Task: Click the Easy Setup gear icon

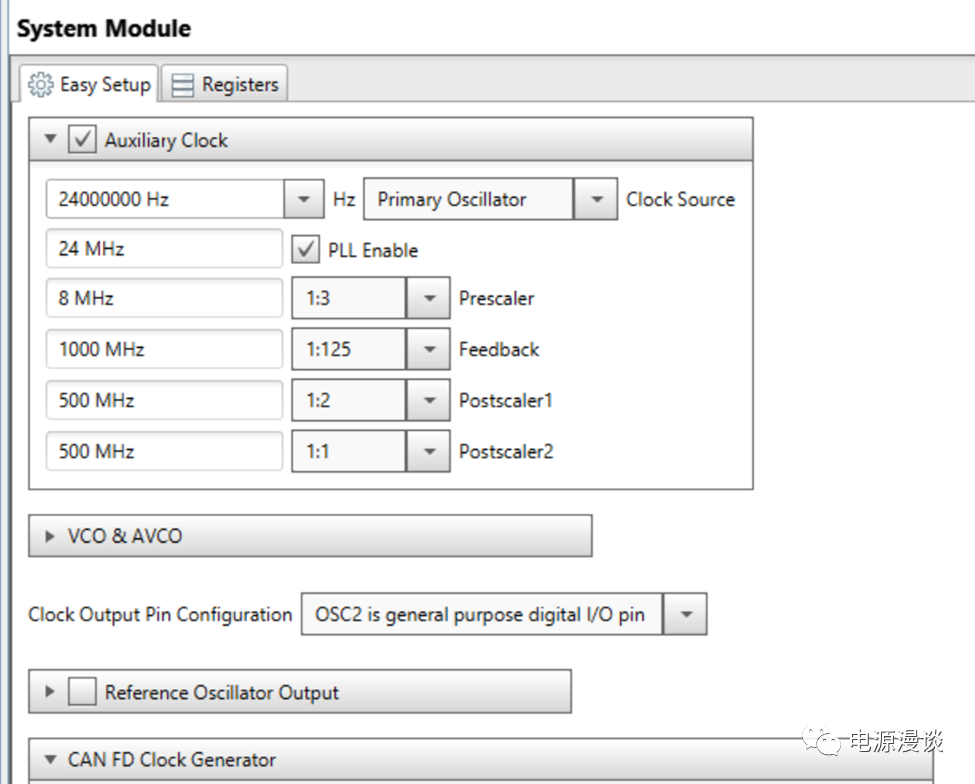Action: pos(41,85)
